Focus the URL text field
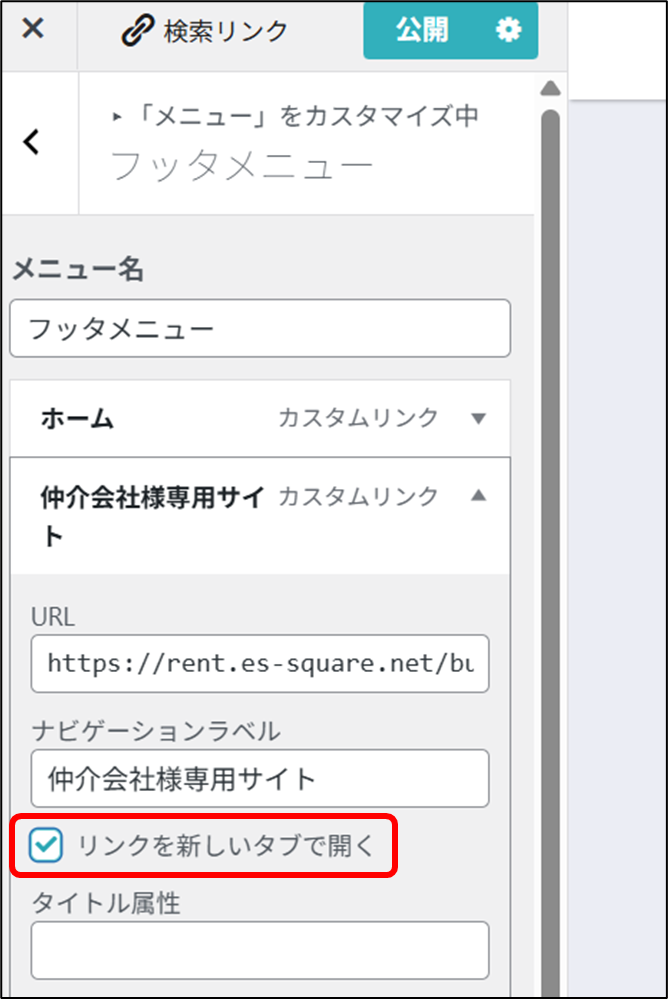The height and width of the screenshot is (999, 668). click(x=260, y=663)
